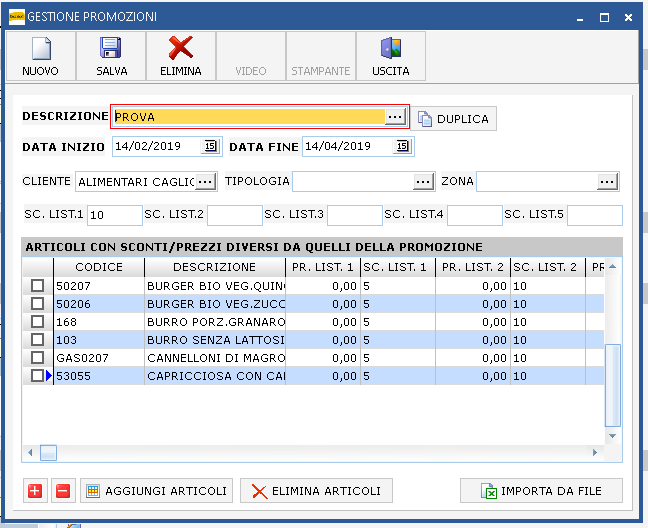Click the PR. LIST. 1 column header
Screen dimensions: 648x528
point(323,267)
